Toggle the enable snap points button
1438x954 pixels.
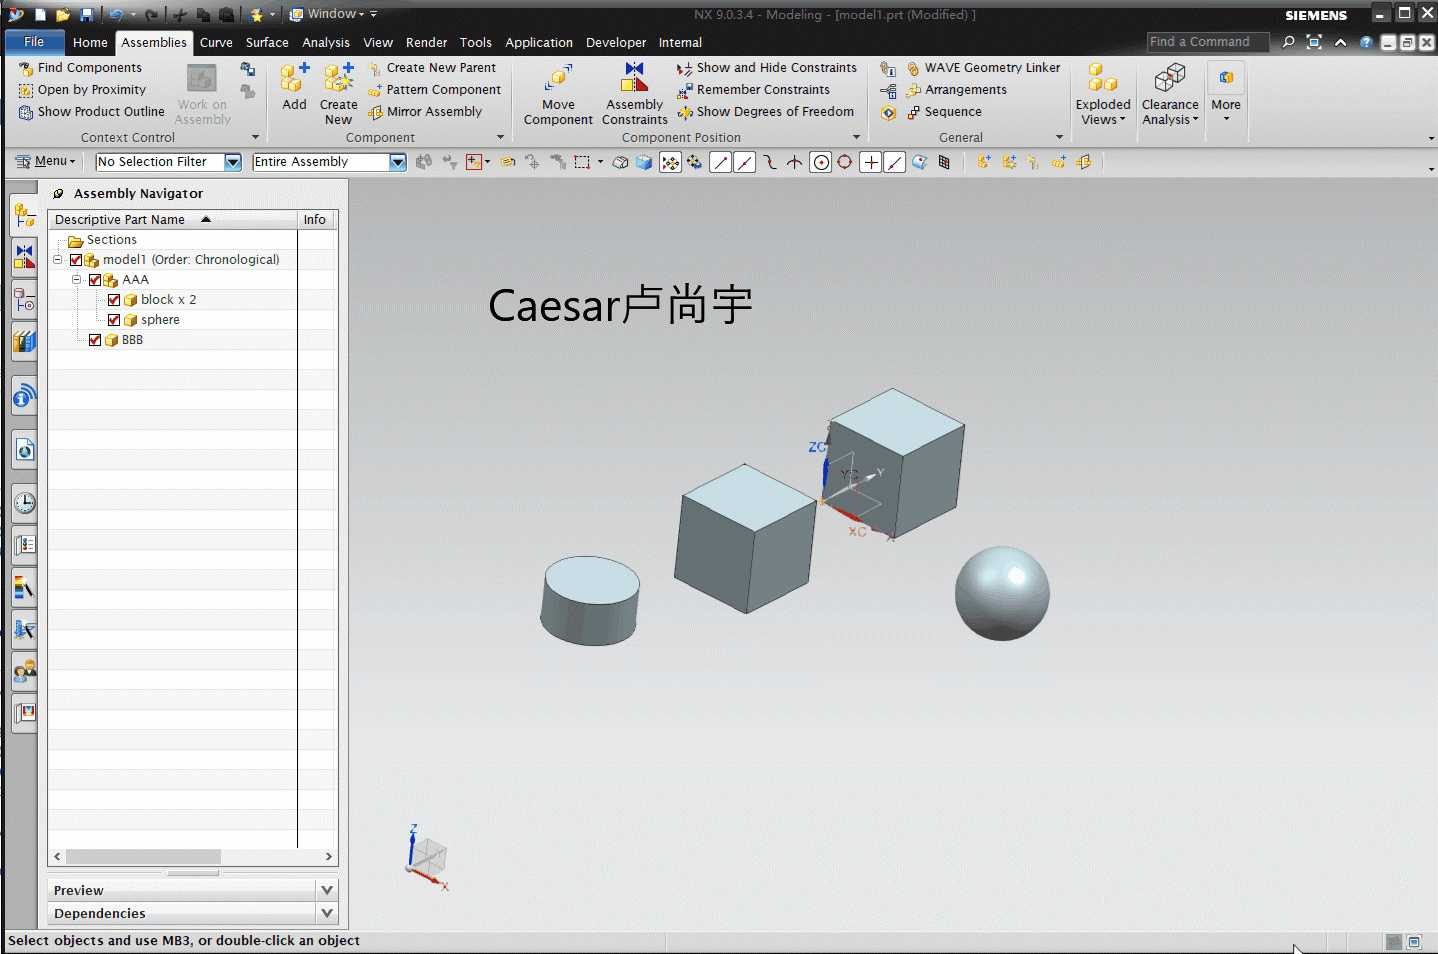[670, 162]
